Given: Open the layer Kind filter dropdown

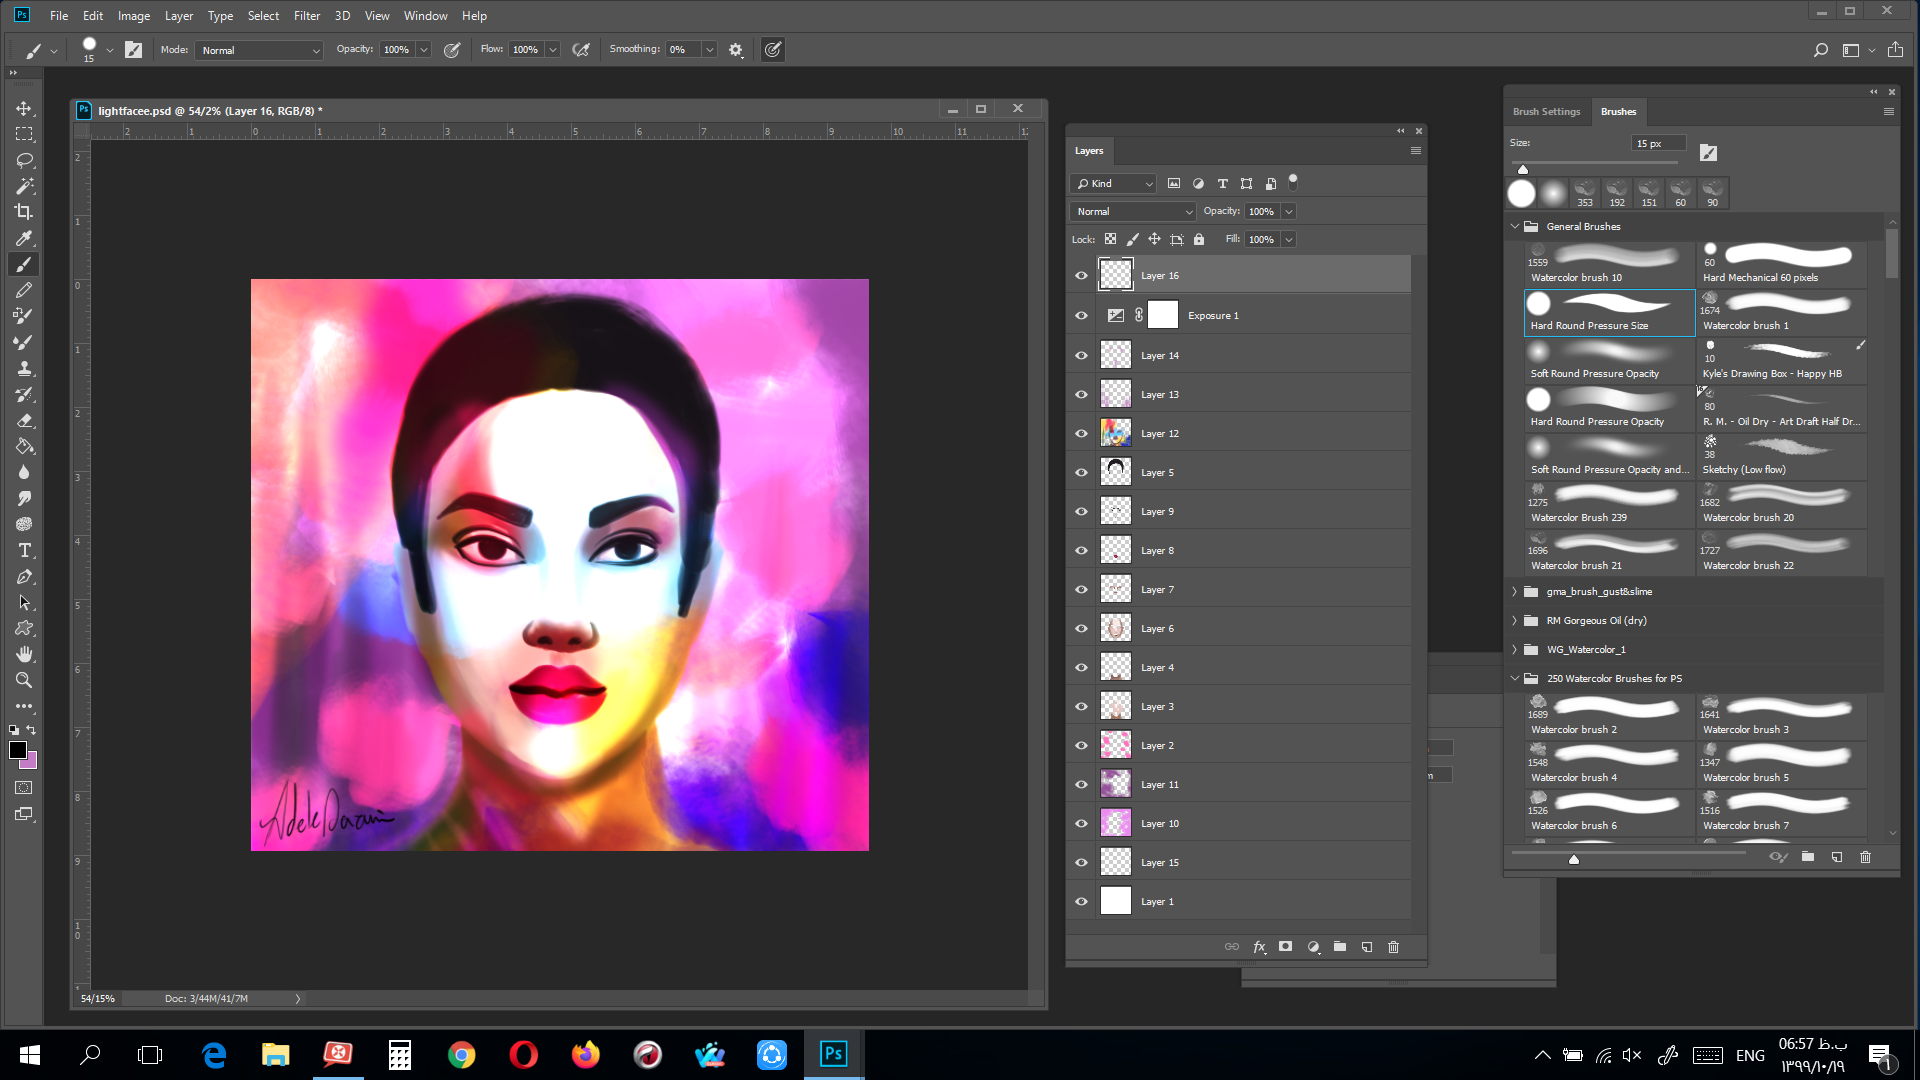Looking at the screenshot, I should click(1113, 184).
